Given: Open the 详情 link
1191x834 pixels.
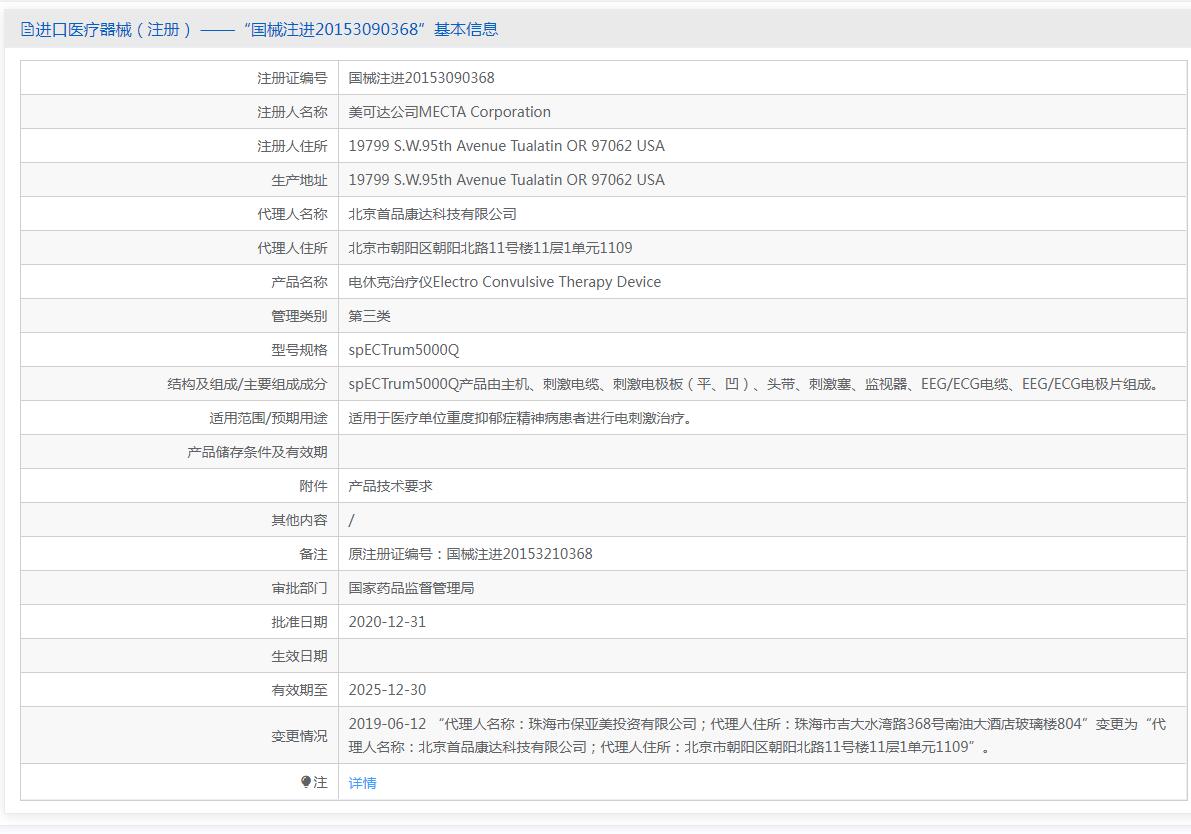Looking at the screenshot, I should pos(362,782).
